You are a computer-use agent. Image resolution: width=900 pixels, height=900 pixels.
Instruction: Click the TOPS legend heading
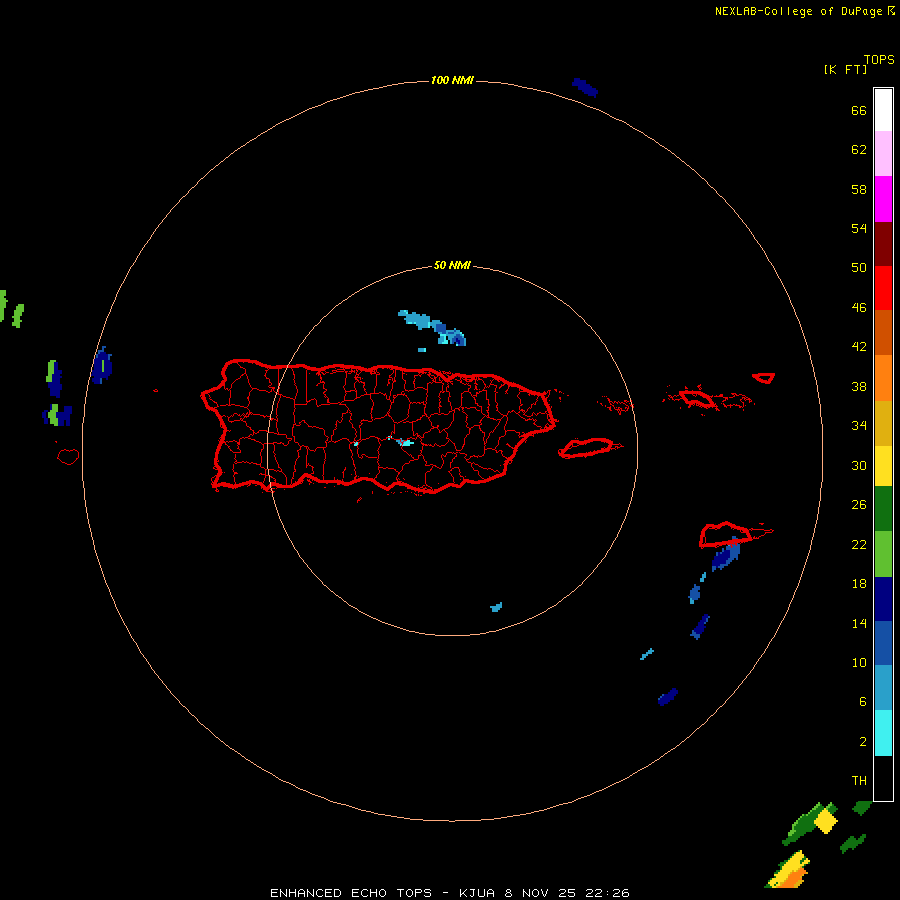click(x=879, y=59)
